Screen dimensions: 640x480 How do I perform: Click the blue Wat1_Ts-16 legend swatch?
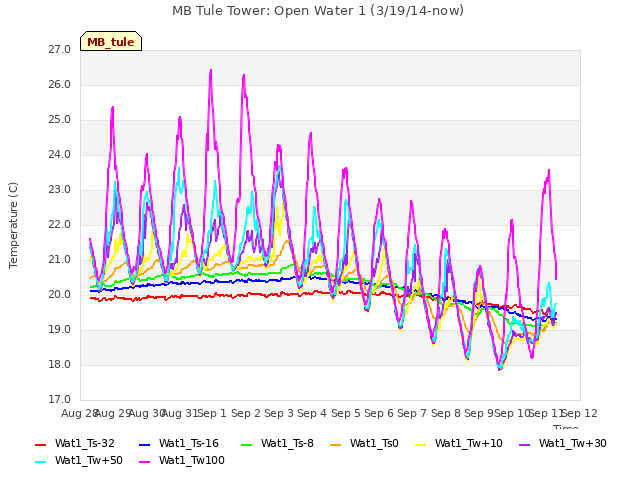point(145,444)
